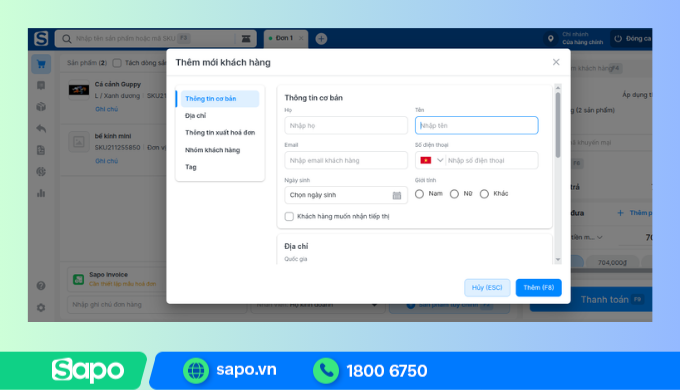This screenshot has width=680, height=390.
Task: Click the scrollbar up arrow in dialog
Action: click(x=558, y=88)
